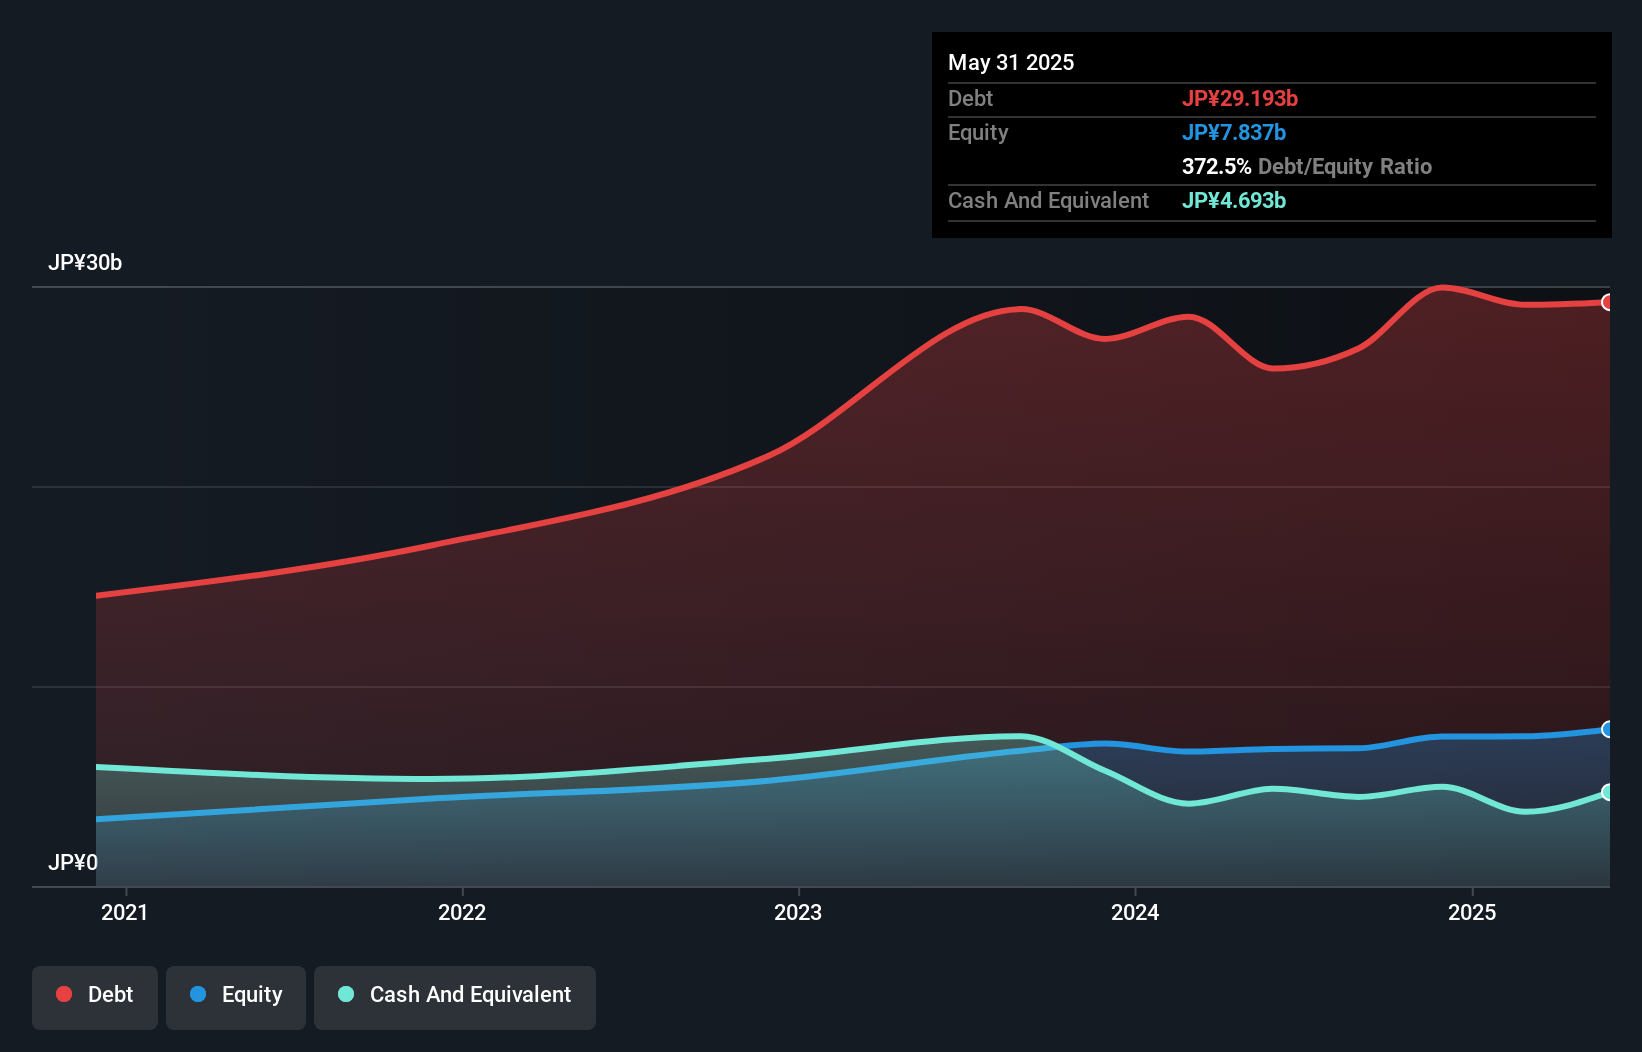The image size is (1642, 1052).
Task: Click the Equity label in tooltip
Action: (x=978, y=133)
